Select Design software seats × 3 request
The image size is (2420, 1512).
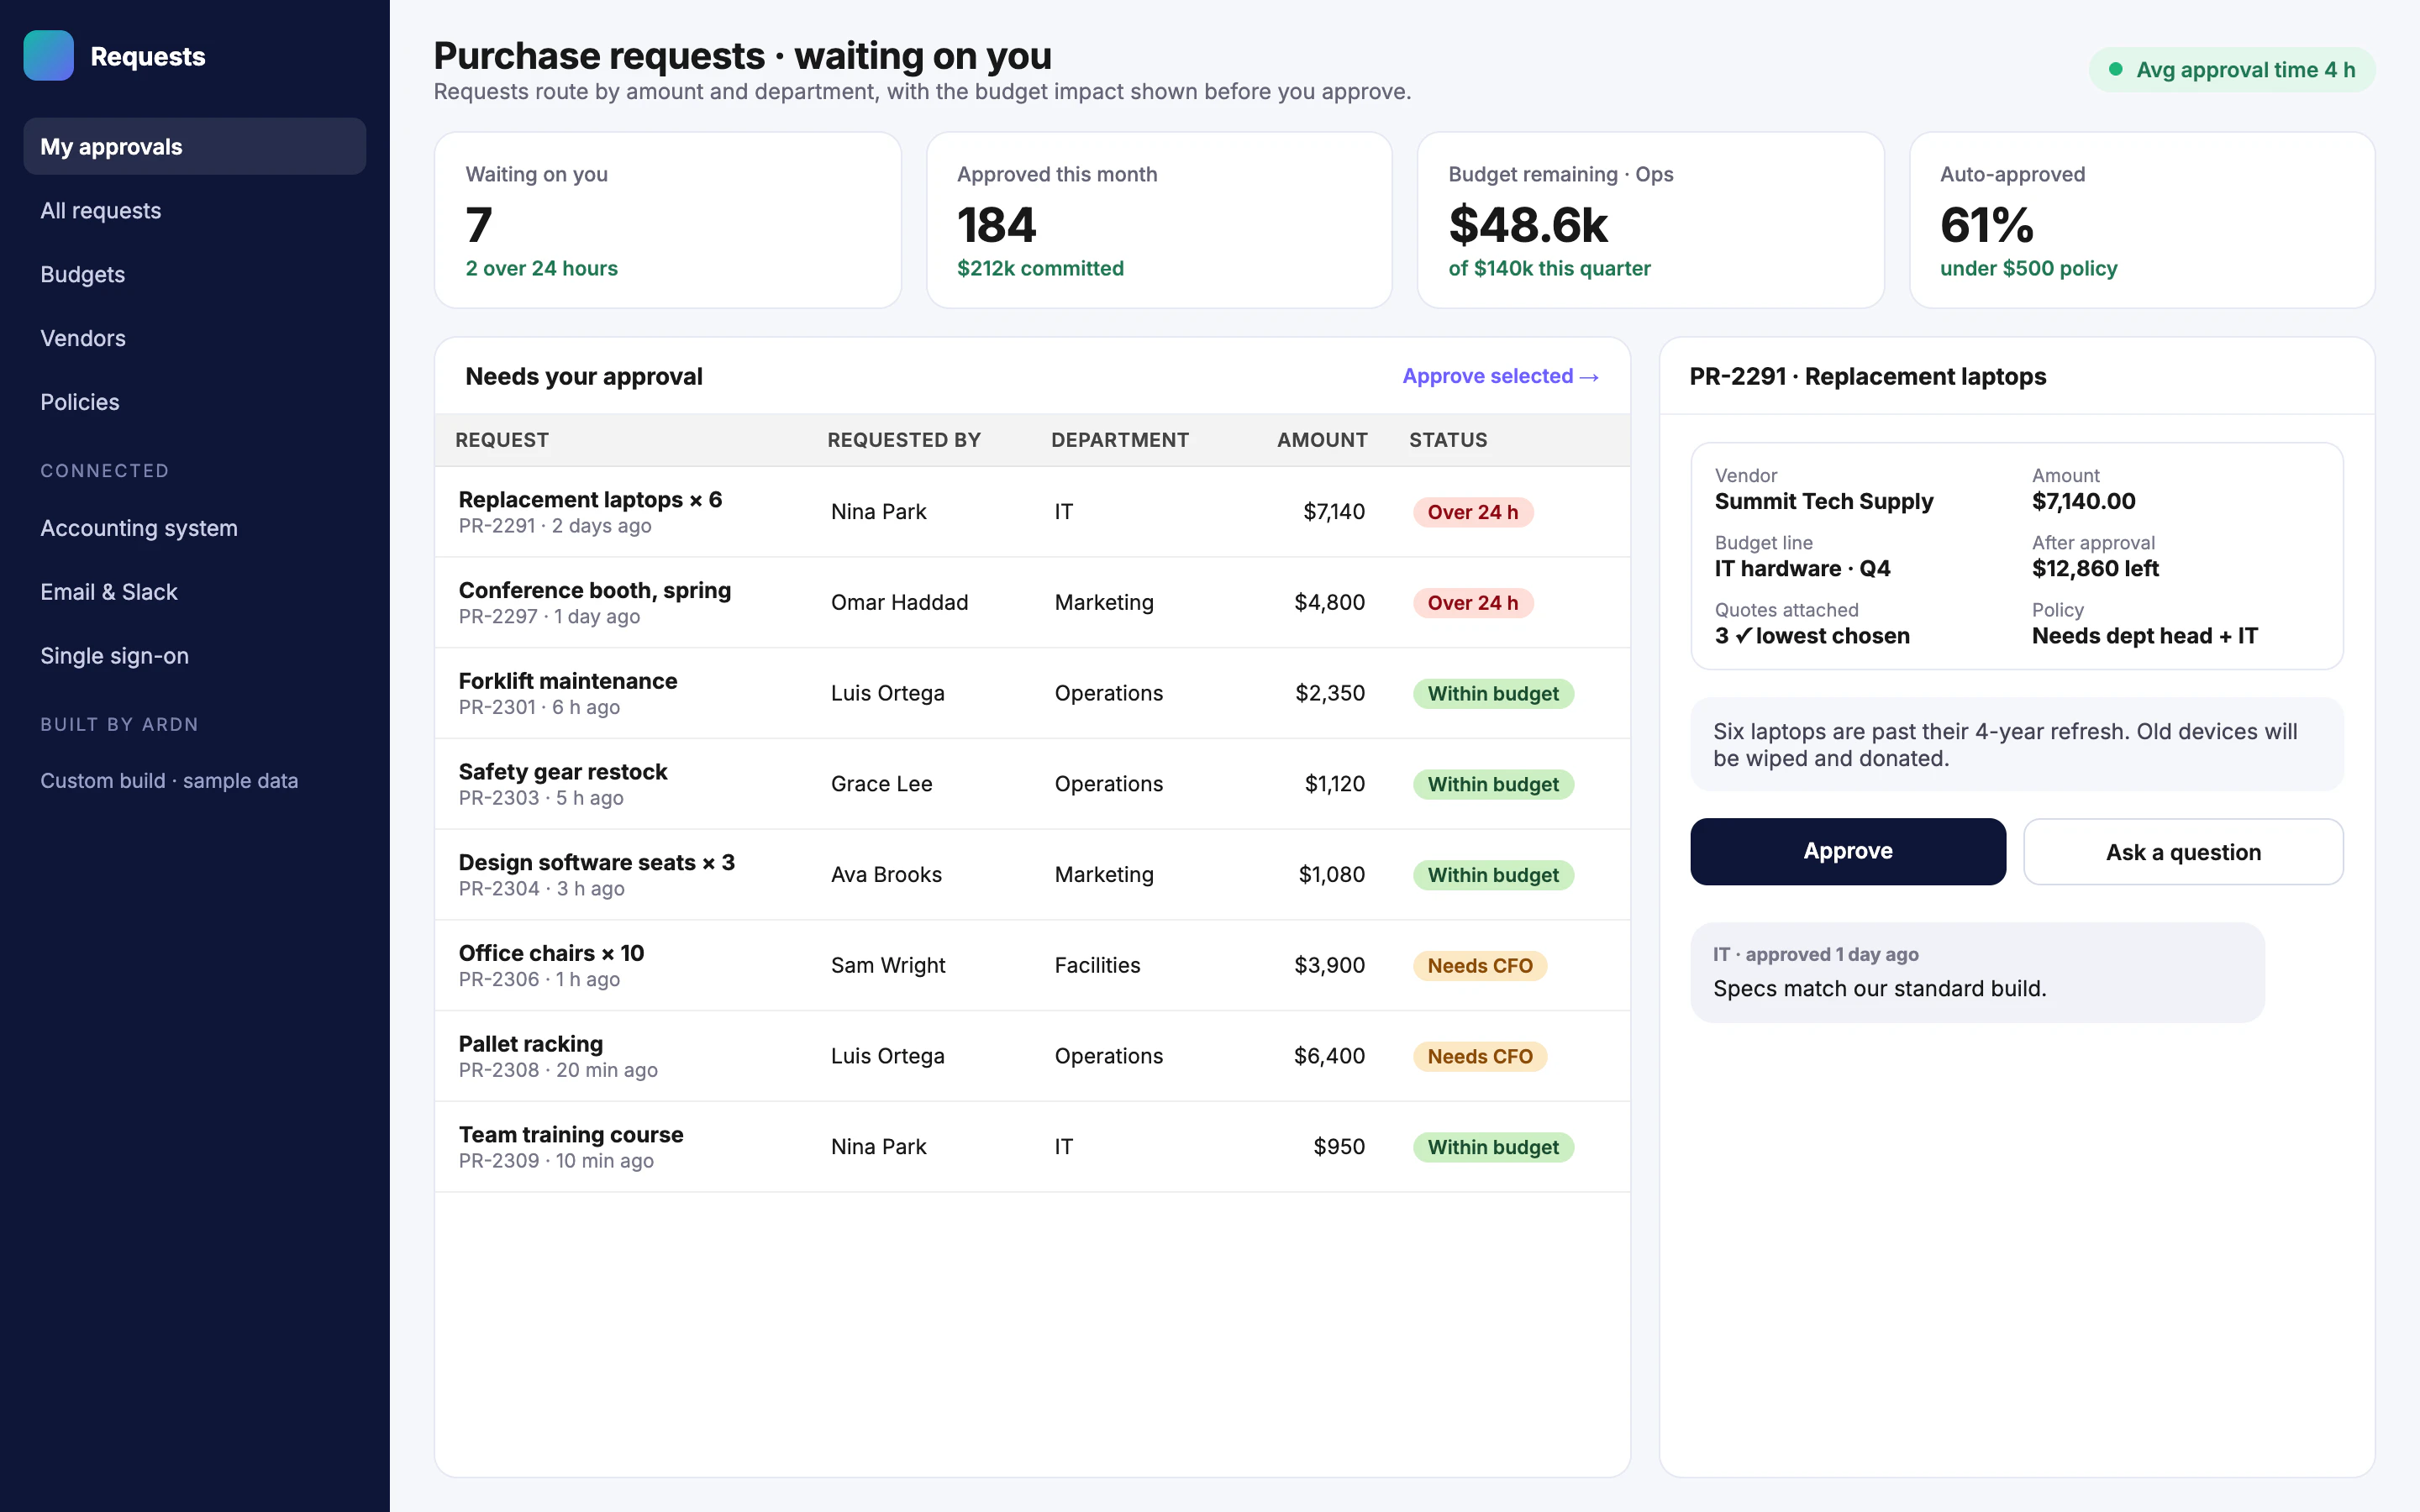pyautogui.click(x=1032, y=875)
